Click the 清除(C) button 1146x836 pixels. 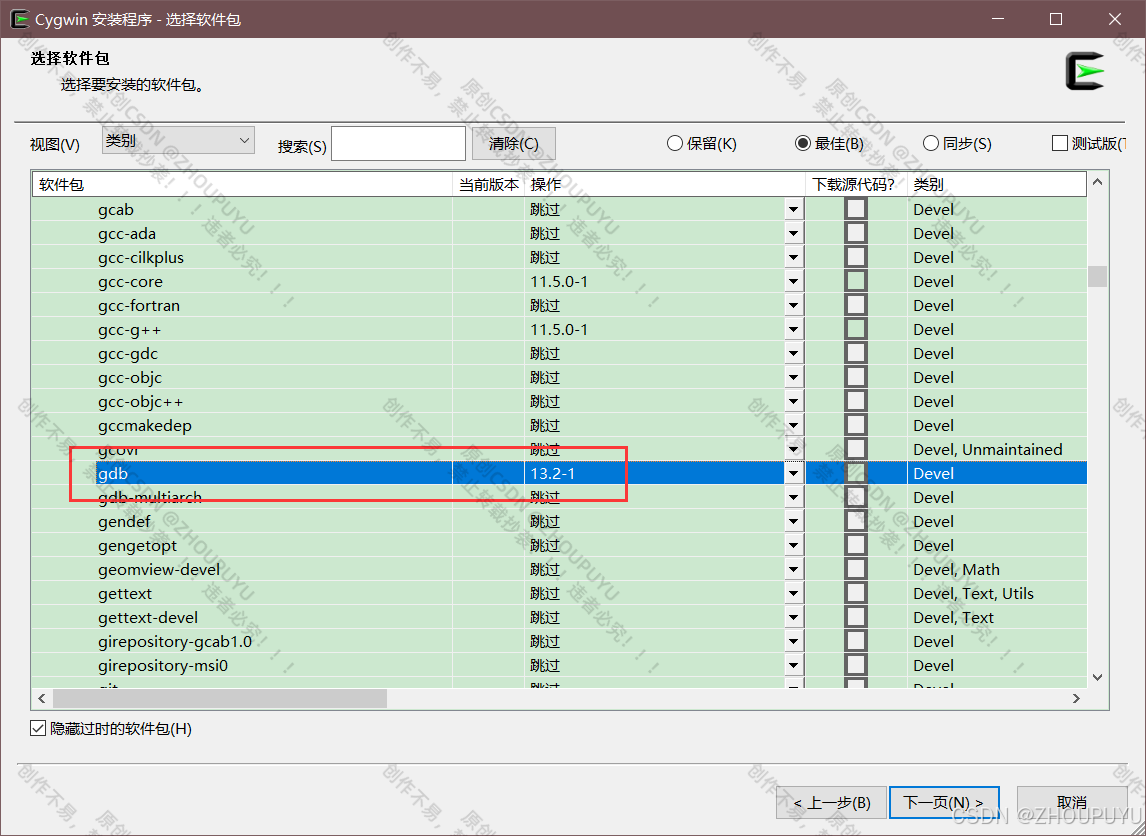(x=514, y=143)
